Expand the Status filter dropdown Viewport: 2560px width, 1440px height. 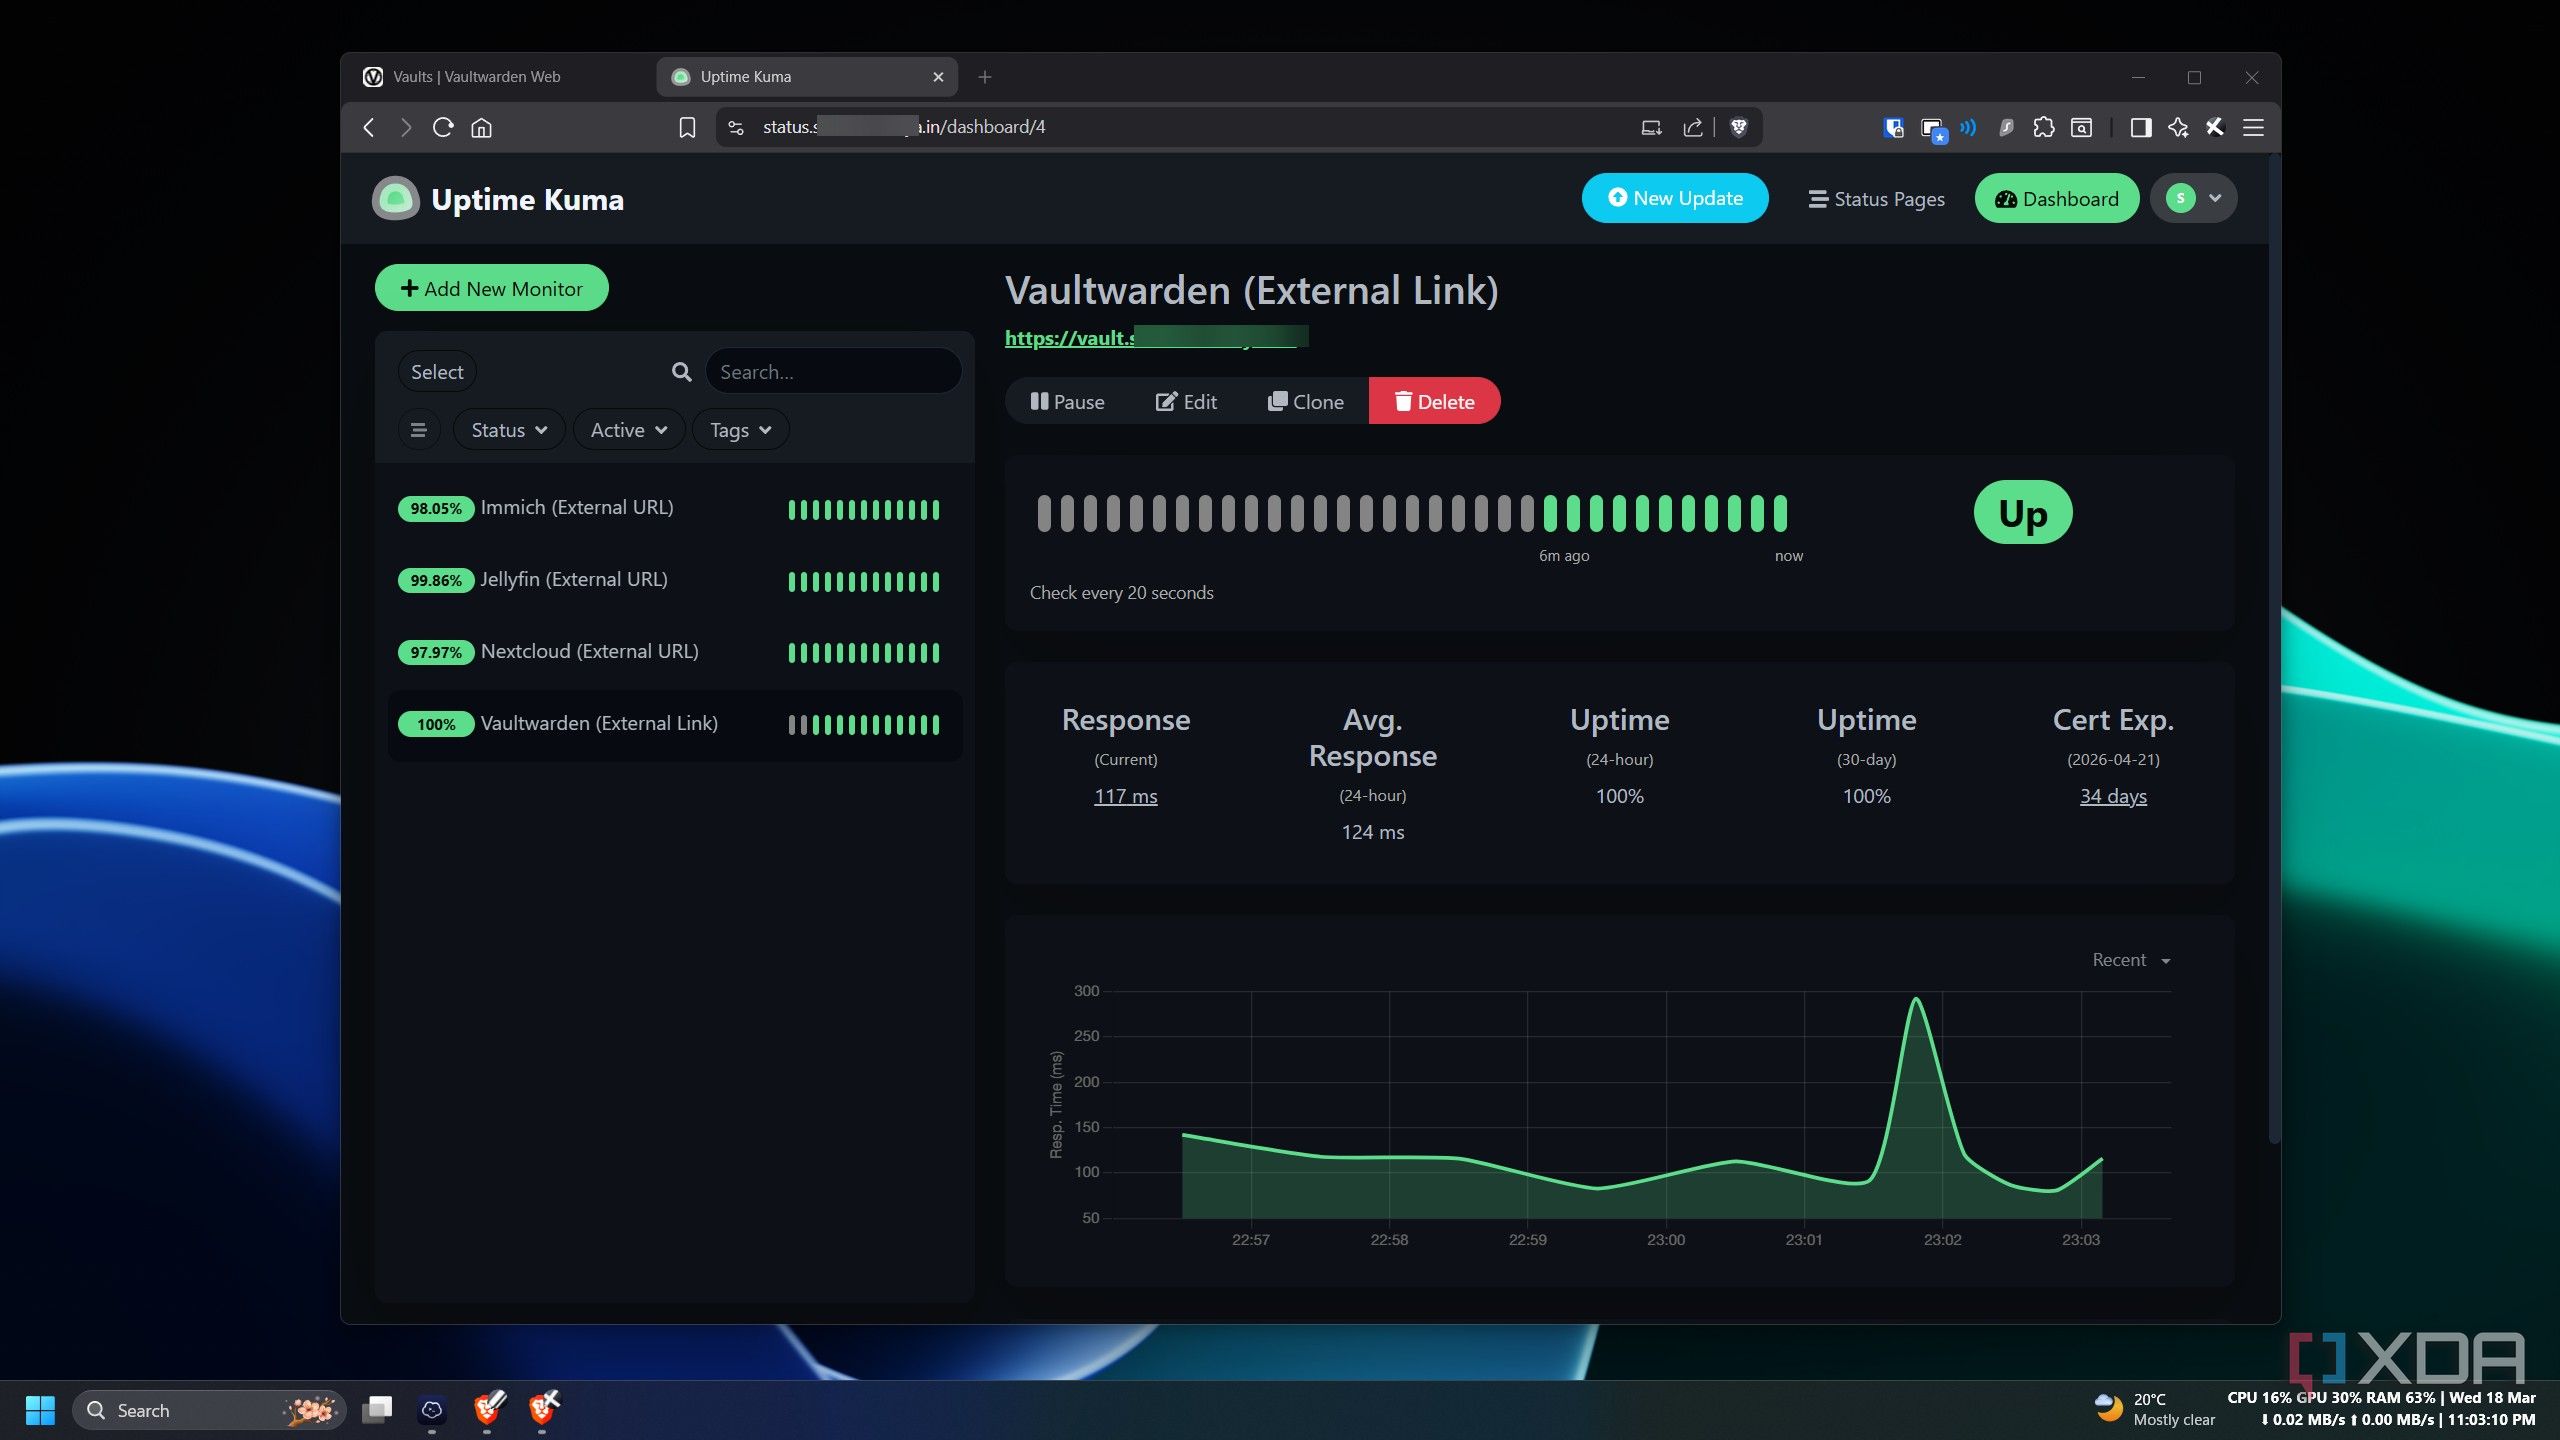coord(509,430)
